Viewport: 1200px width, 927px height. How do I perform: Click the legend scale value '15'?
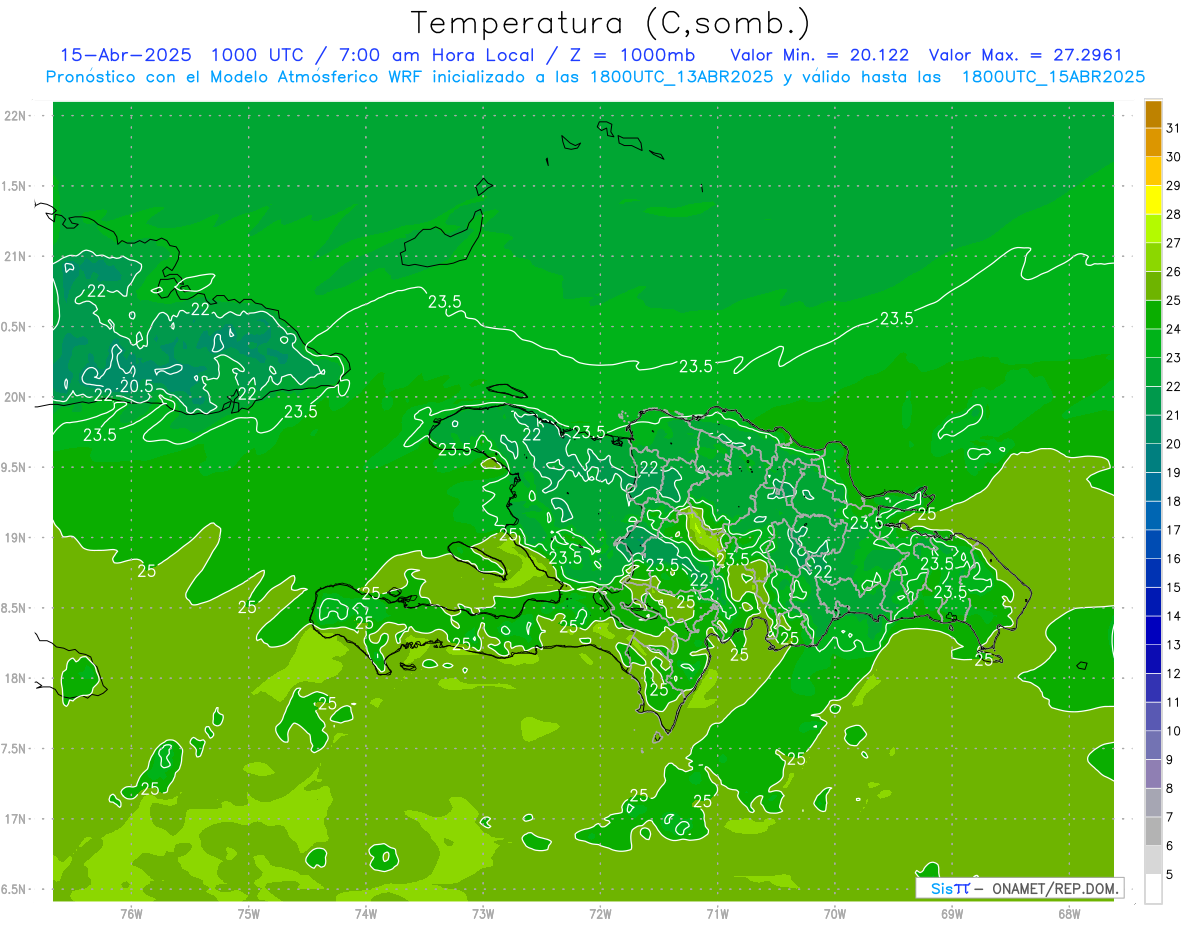[1174, 588]
